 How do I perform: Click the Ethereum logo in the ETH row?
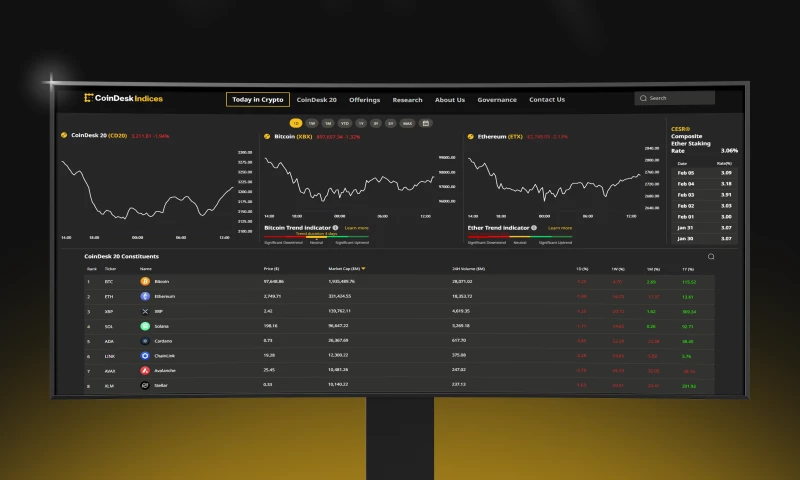click(x=145, y=296)
